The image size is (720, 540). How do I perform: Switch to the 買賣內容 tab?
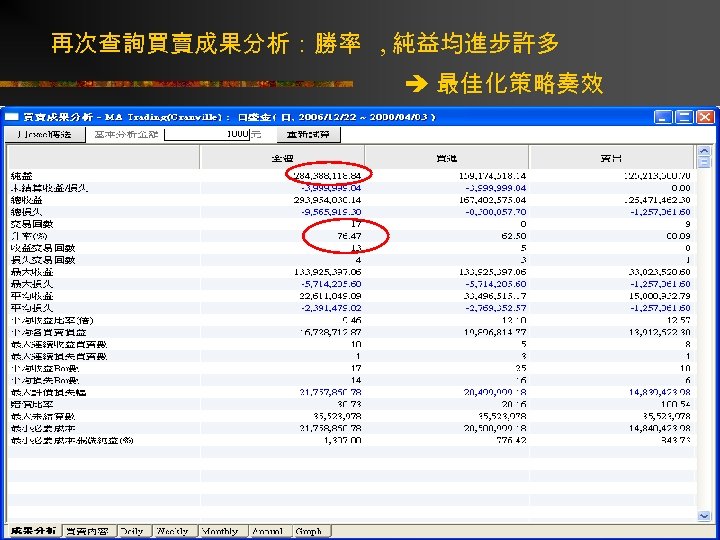[x=88, y=531]
